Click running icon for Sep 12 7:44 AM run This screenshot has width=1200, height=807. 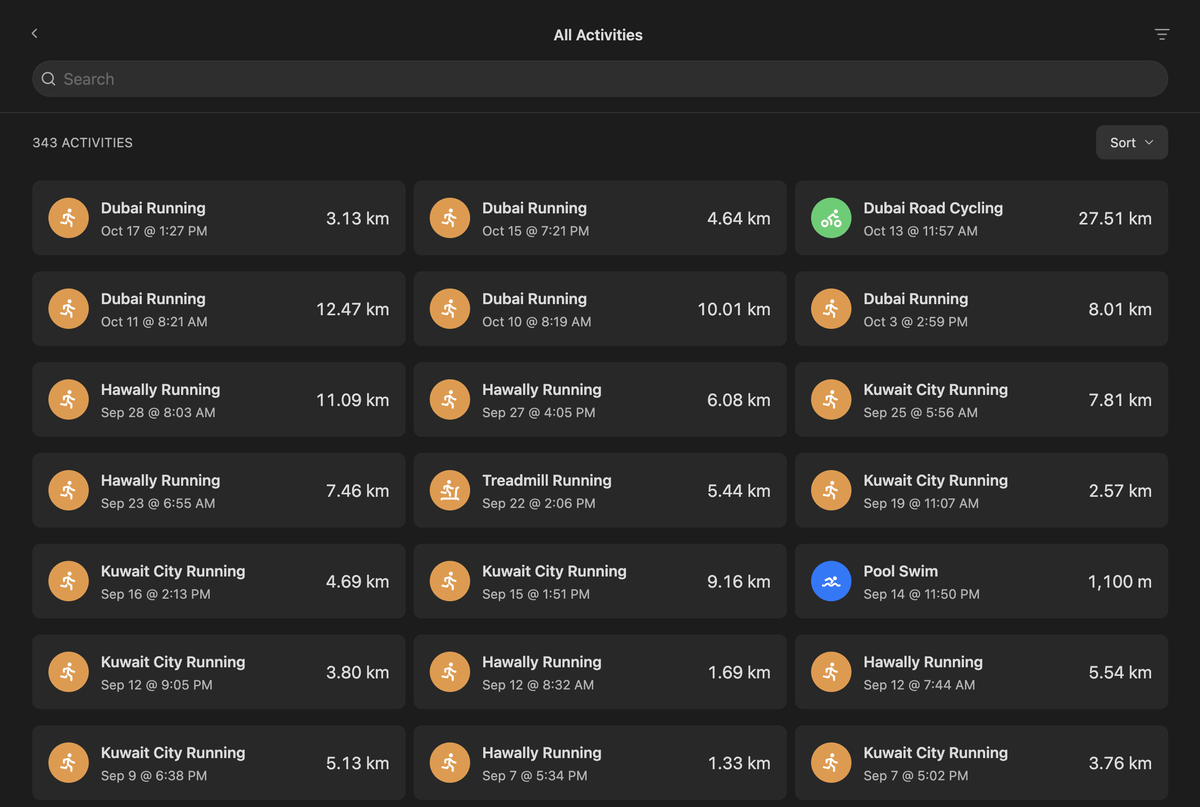(831, 672)
